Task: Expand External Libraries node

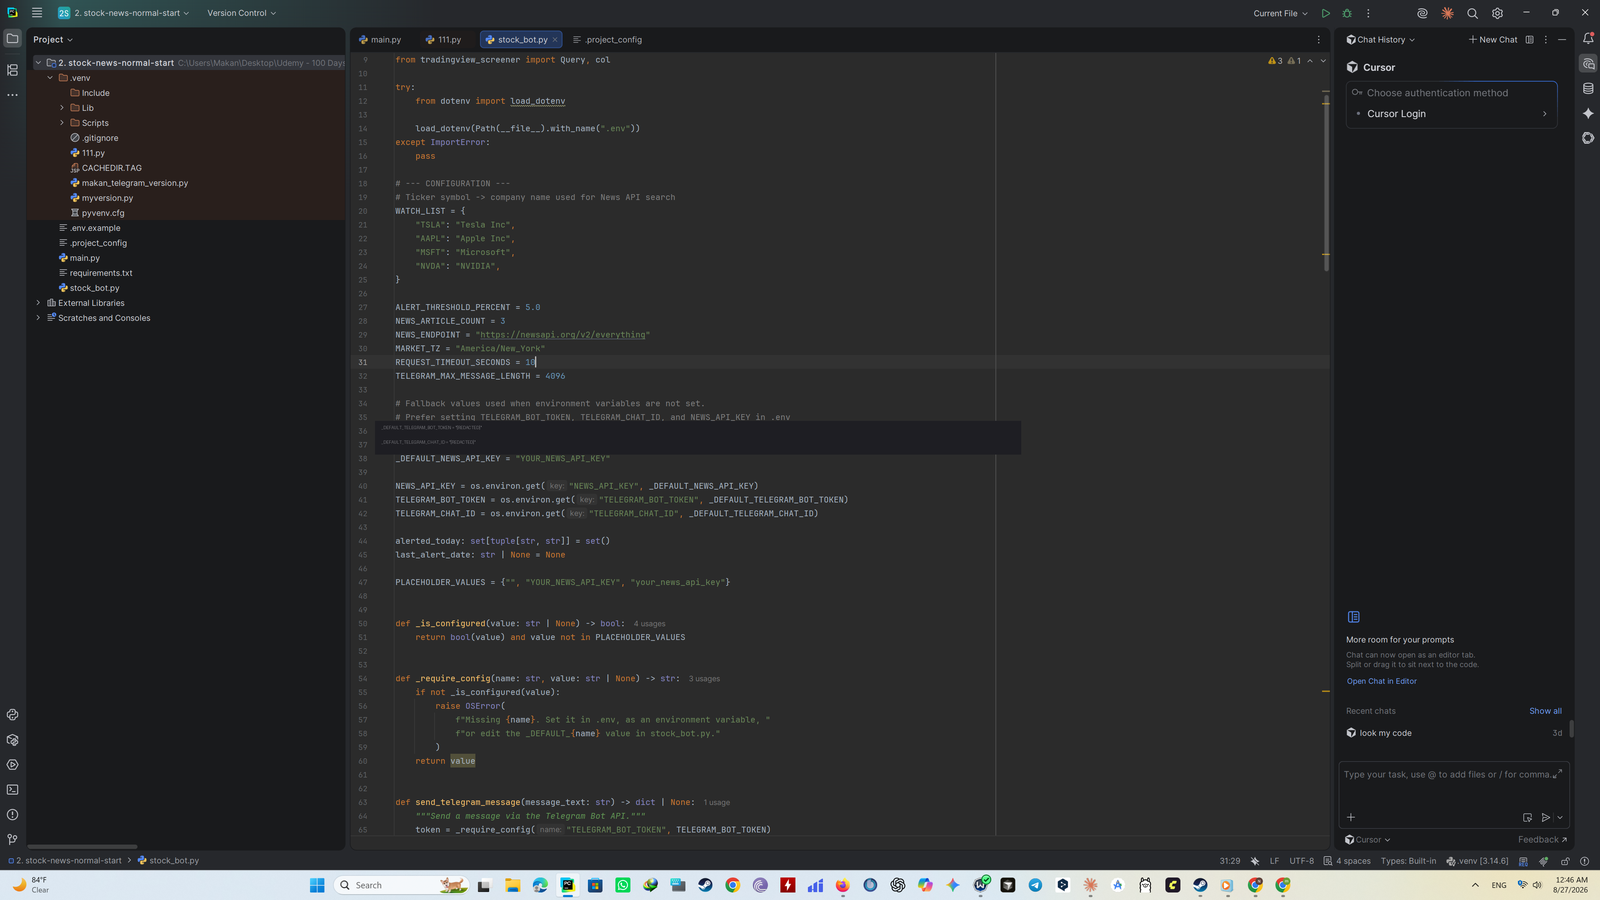Action: point(38,303)
